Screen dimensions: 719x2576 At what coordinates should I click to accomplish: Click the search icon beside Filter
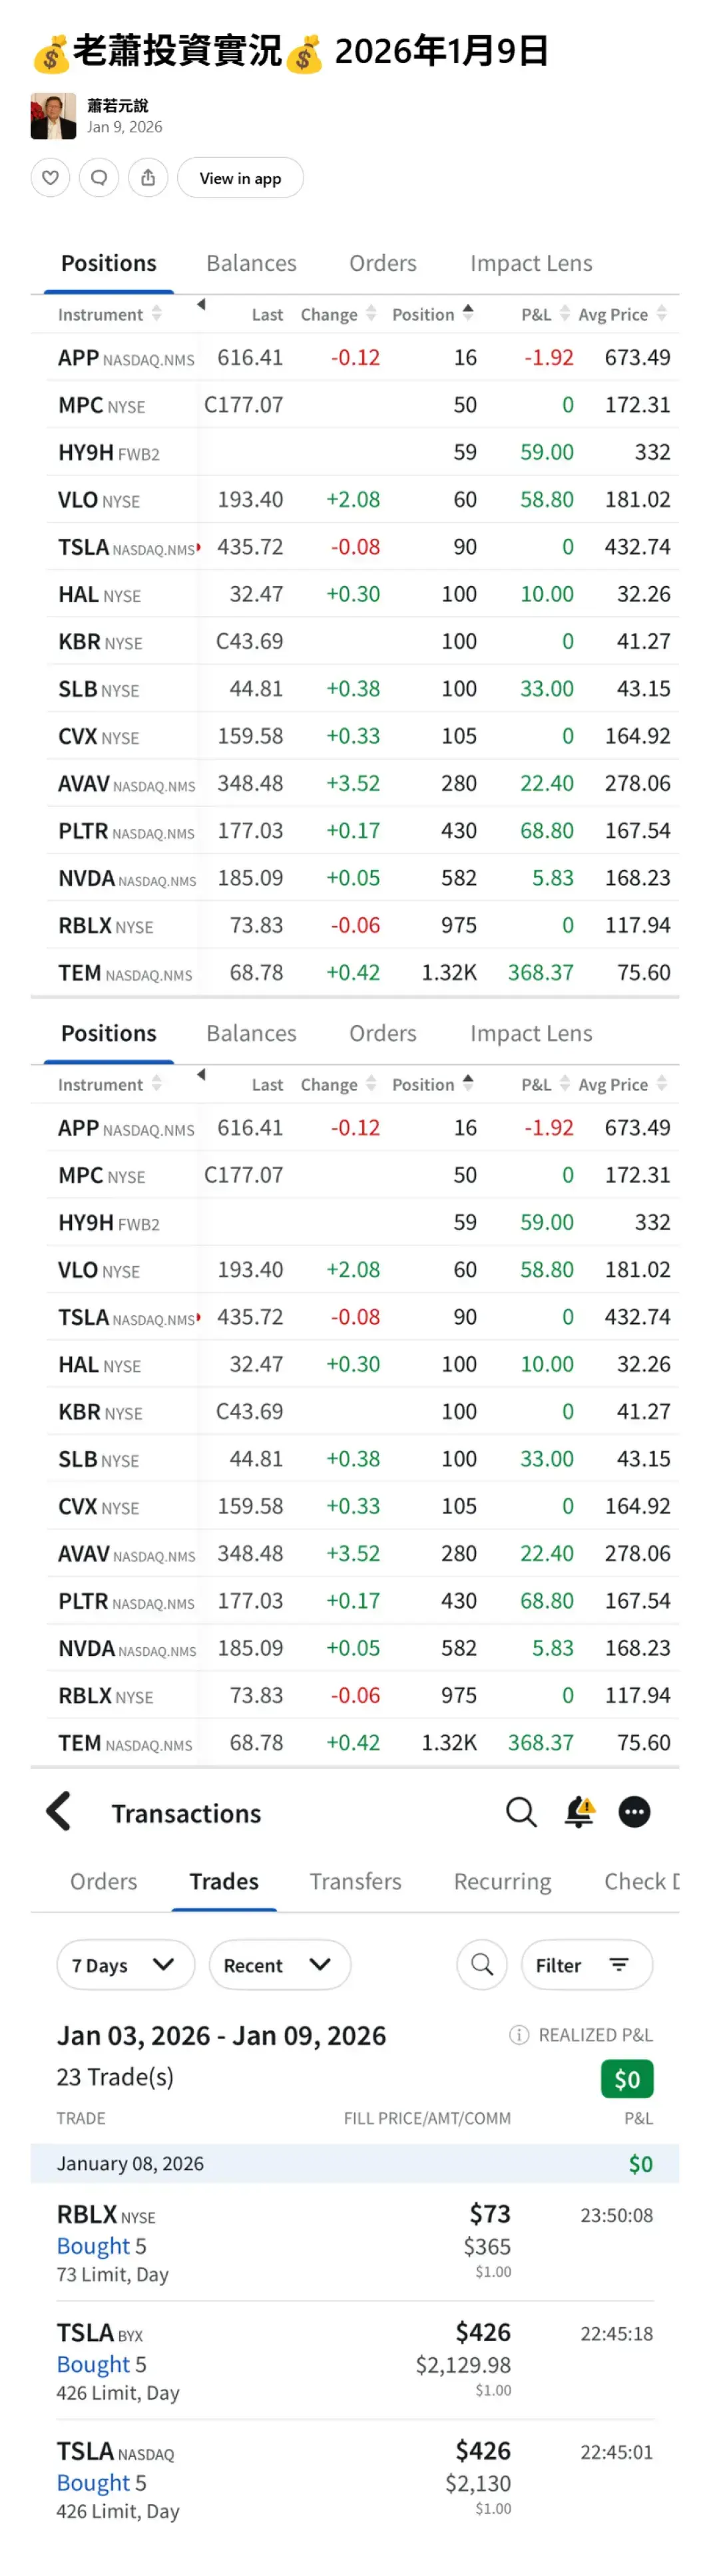point(482,1965)
